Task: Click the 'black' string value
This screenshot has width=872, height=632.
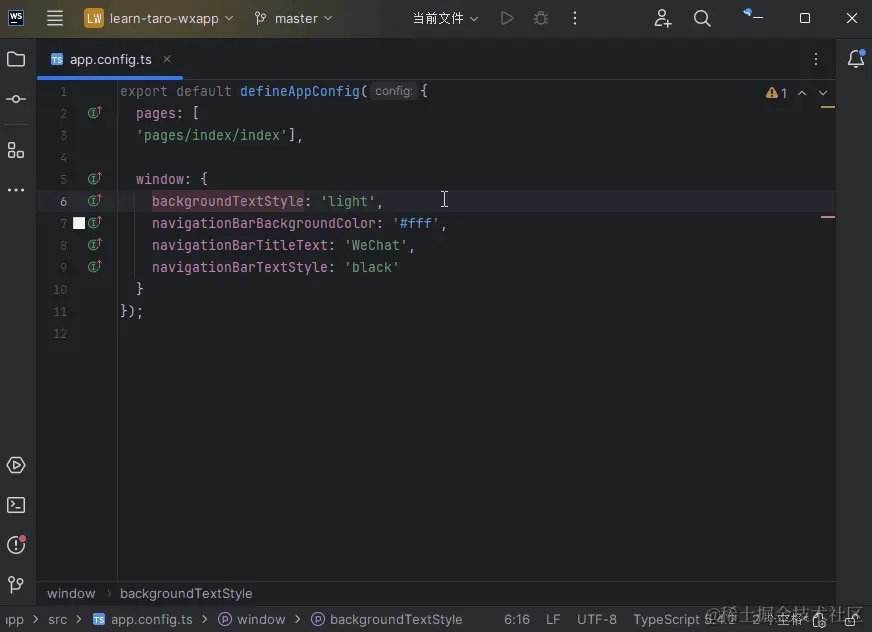Action: [x=371, y=267]
